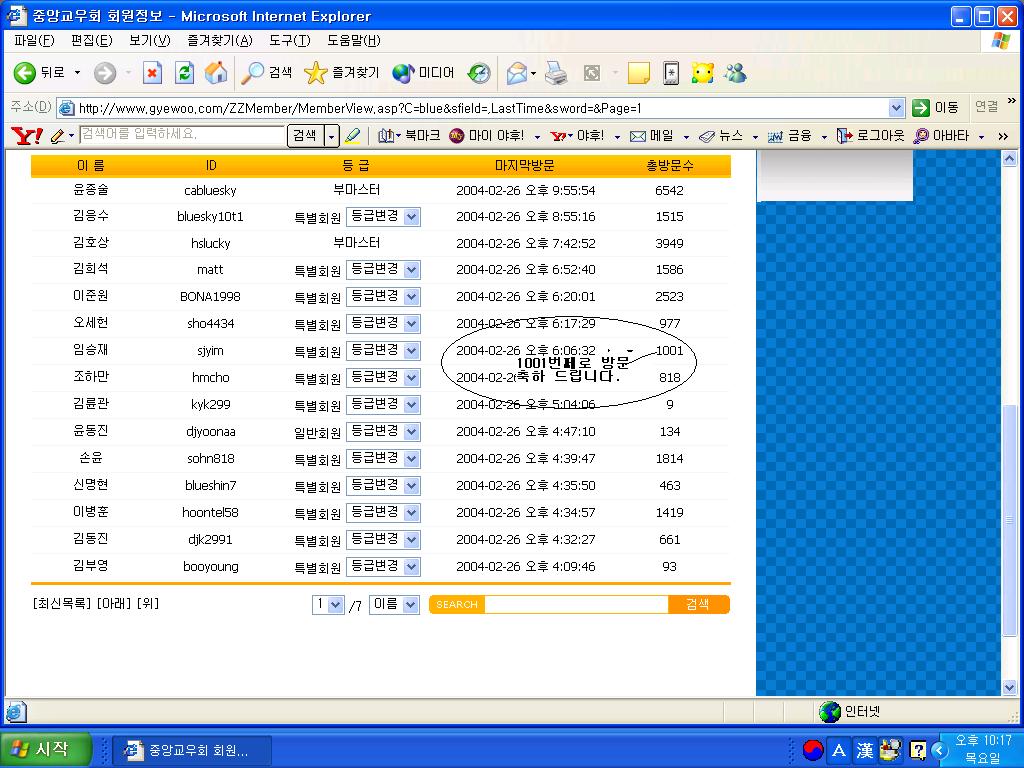1024x768 pixels.
Task: Open the Favorites (즐겨찾기) star button
Action: click(342, 73)
